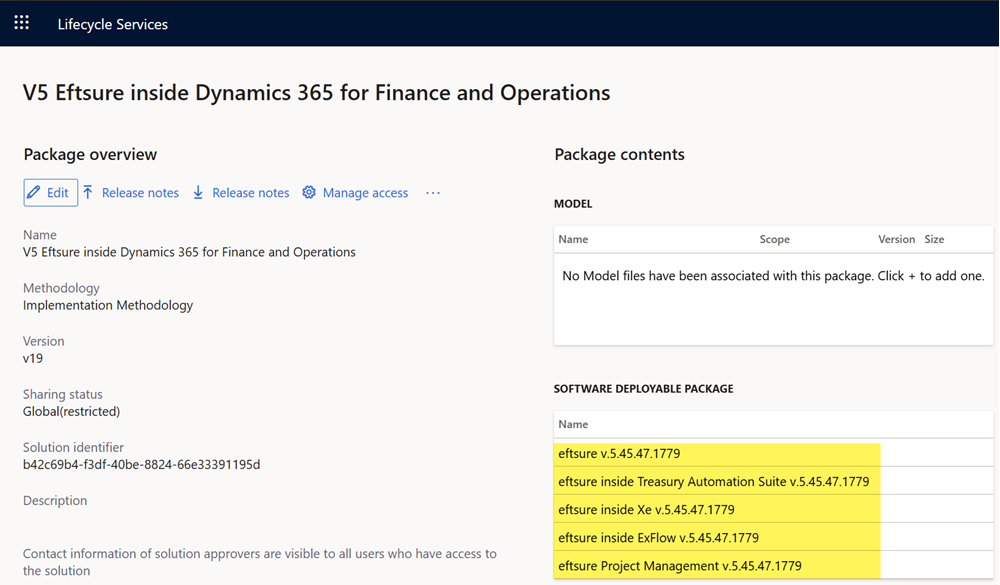Click the pencil icon in Edit button
This screenshot has width=1000, height=585.
34,192
